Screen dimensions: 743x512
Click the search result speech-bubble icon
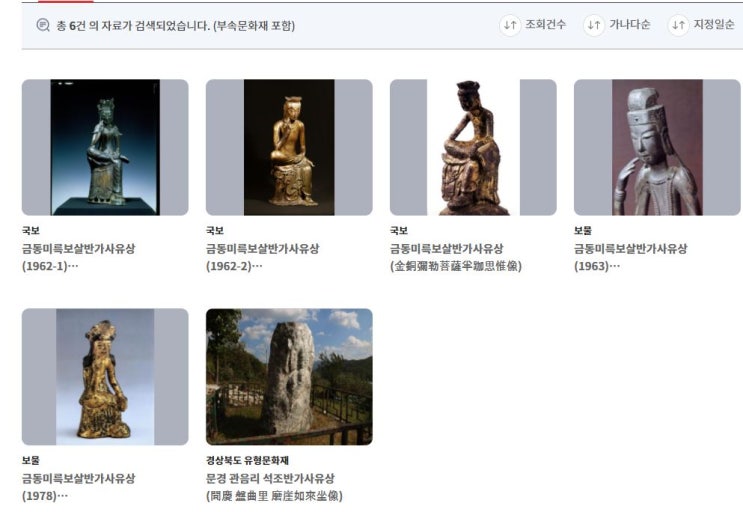click(43, 25)
